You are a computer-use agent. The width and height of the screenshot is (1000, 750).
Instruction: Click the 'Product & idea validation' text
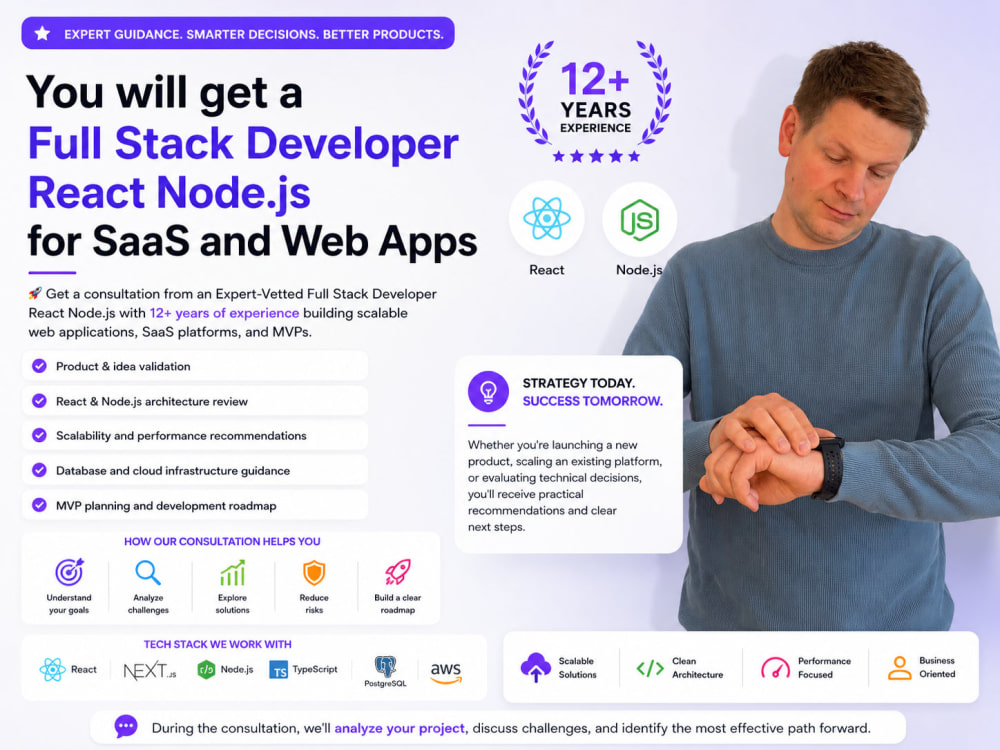click(123, 366)
